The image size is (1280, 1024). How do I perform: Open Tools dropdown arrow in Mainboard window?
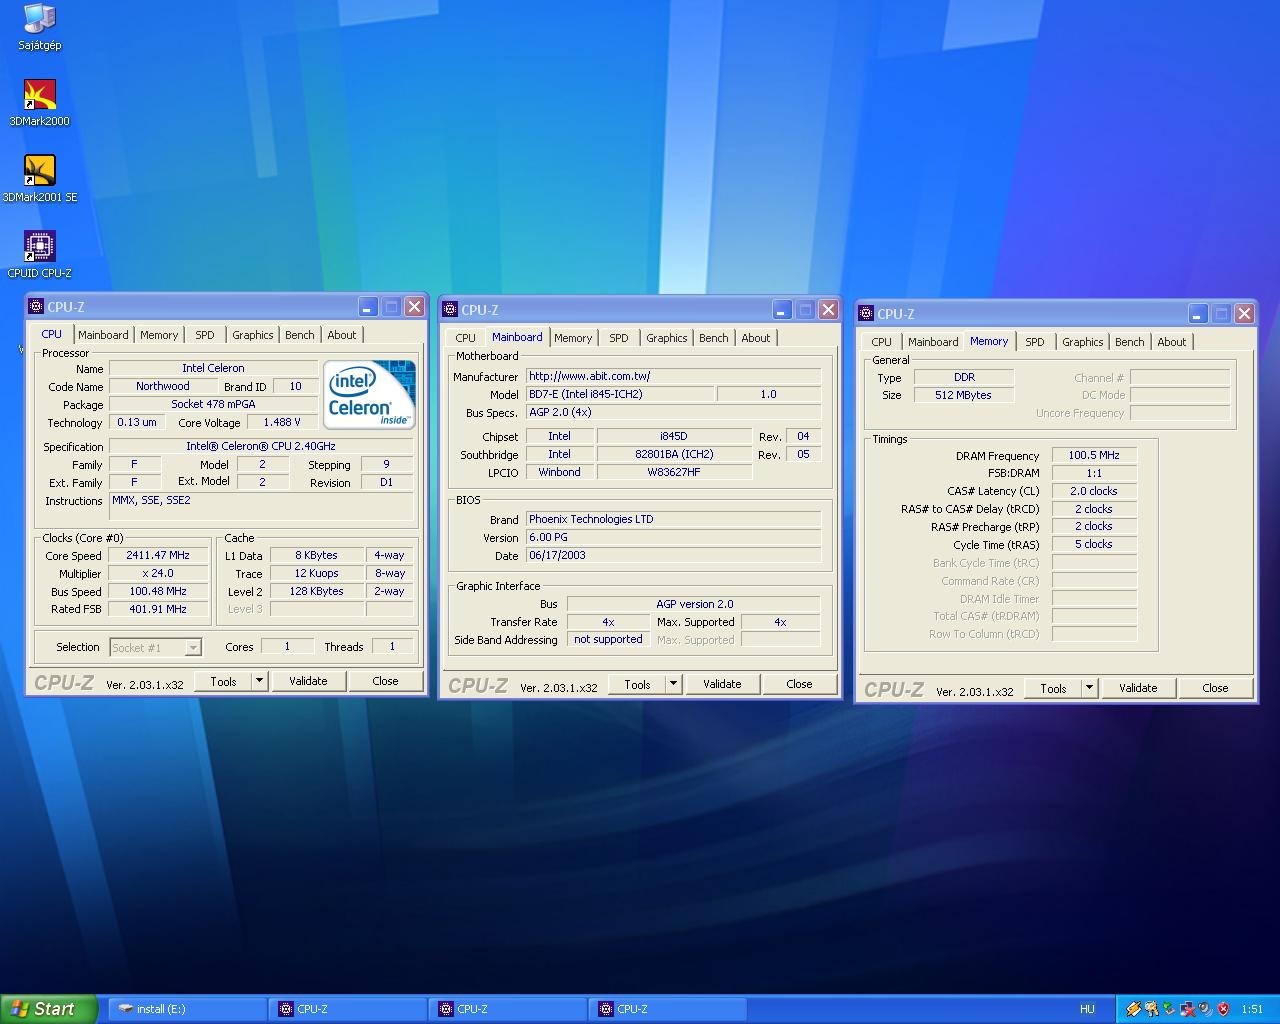[x=673, y=684]
